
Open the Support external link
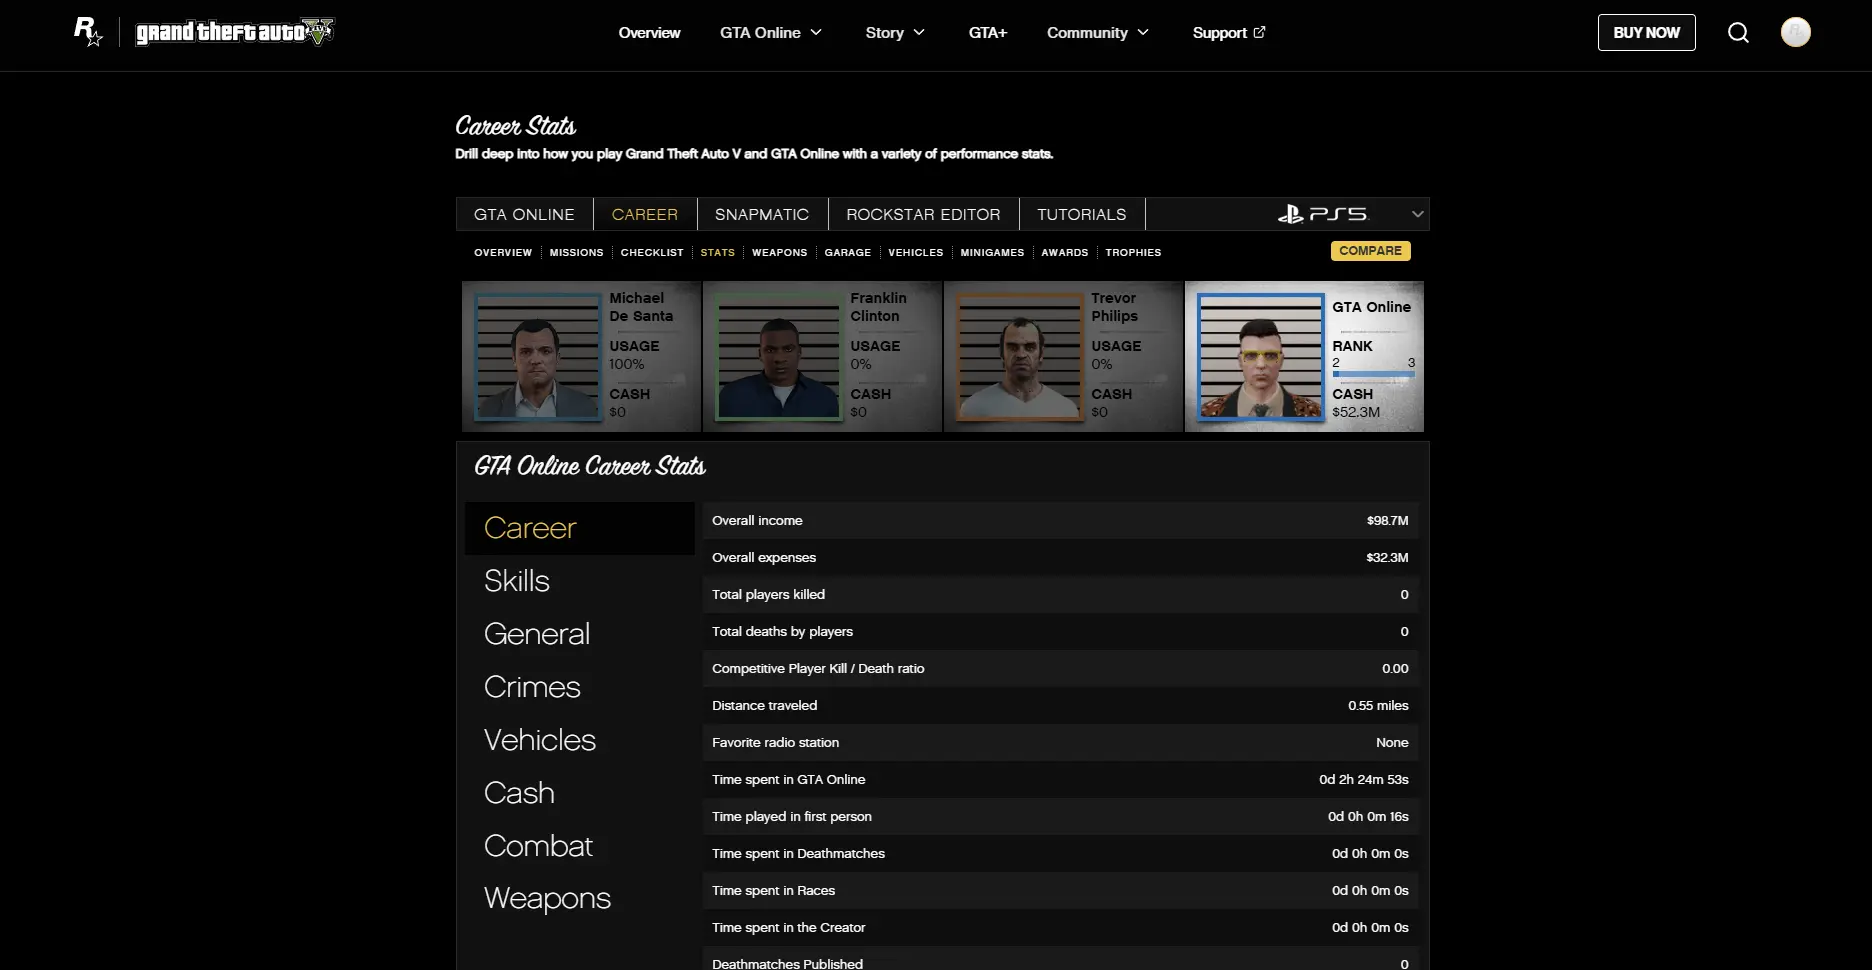click(1228, 33)
